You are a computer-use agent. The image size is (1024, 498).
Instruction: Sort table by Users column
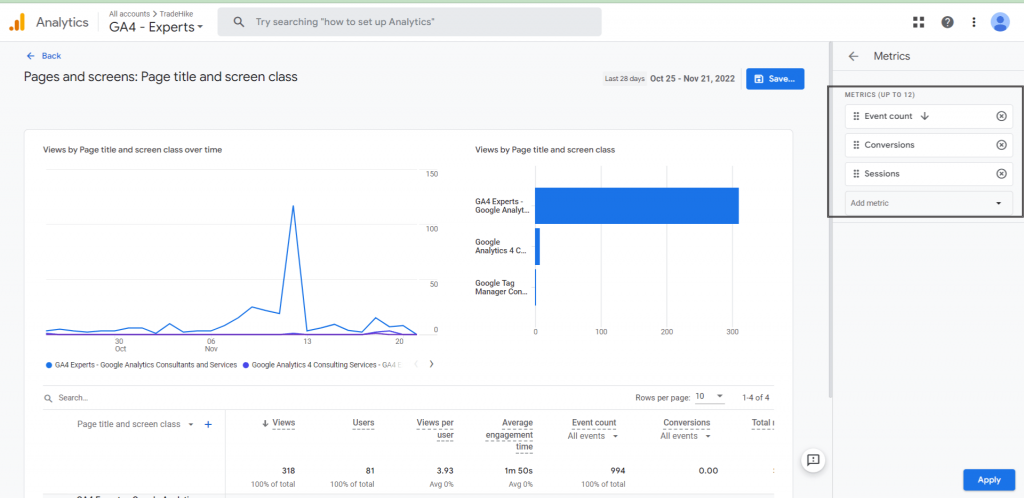363,423
